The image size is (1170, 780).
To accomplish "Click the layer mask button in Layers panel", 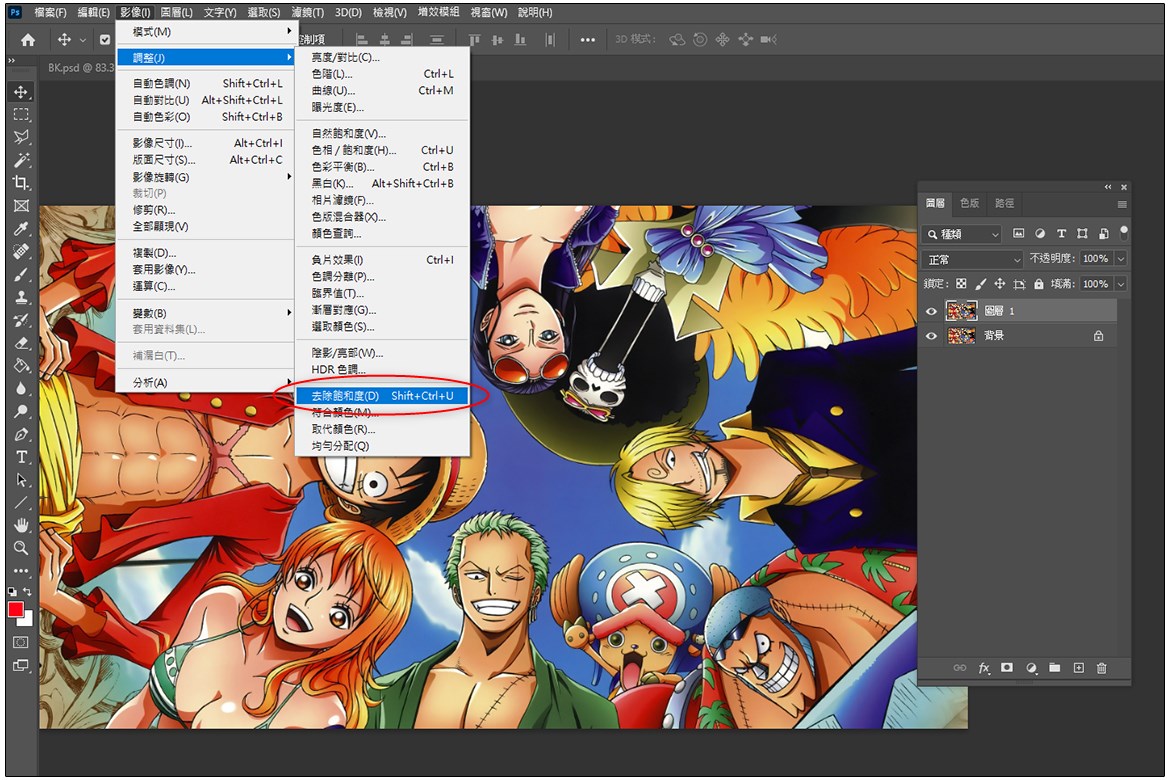I will (1007, 668).
